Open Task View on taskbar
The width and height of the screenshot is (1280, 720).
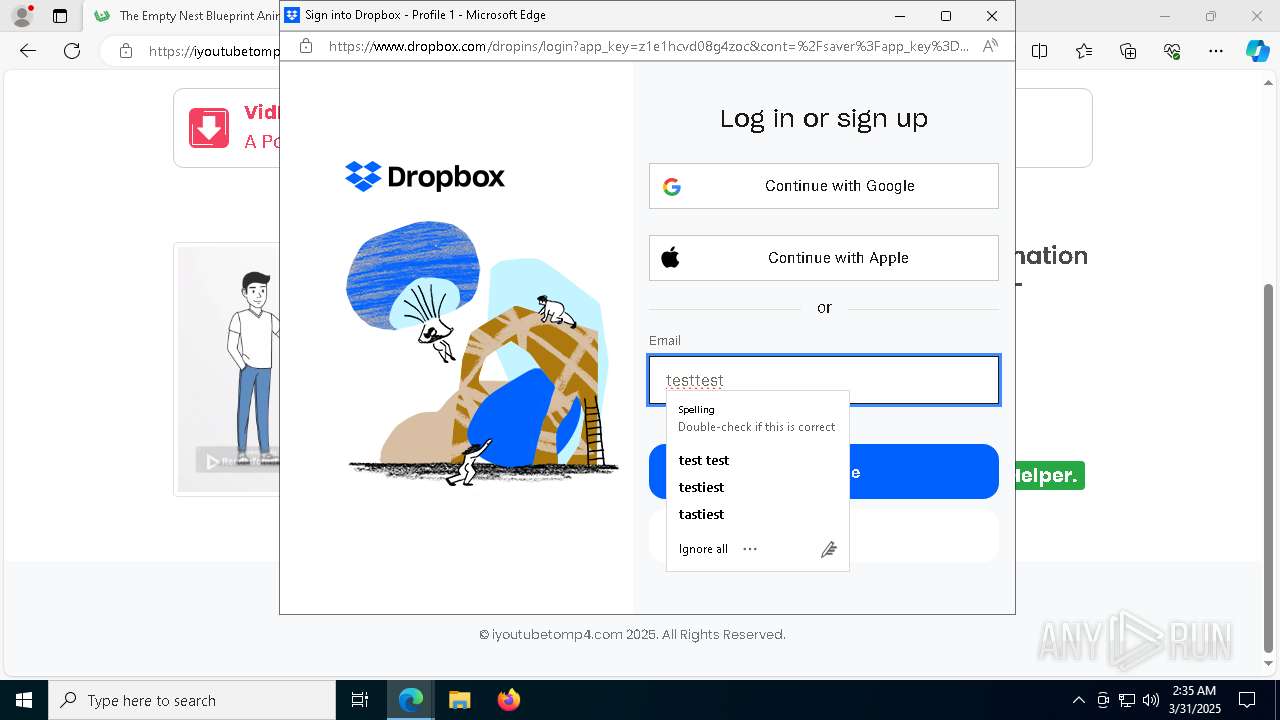360,700
